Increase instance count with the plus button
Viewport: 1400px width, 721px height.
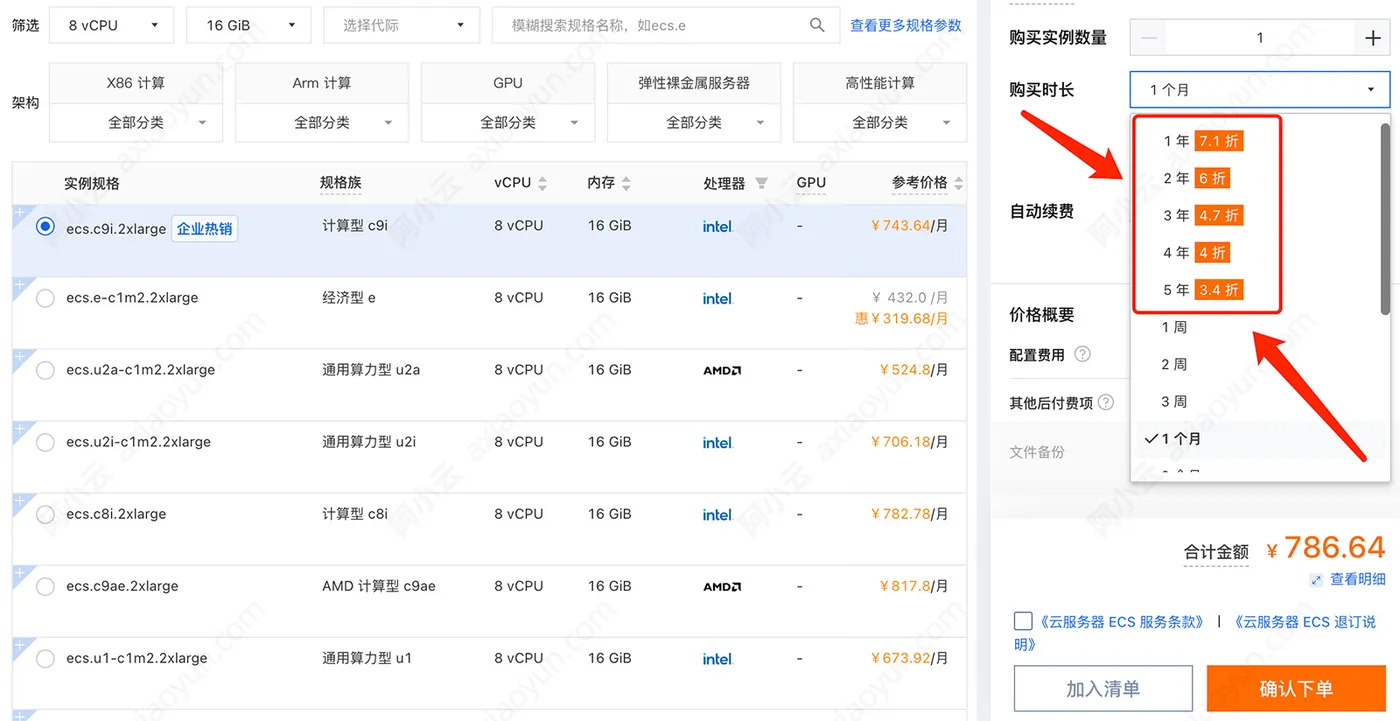(x=1372, y=38)
